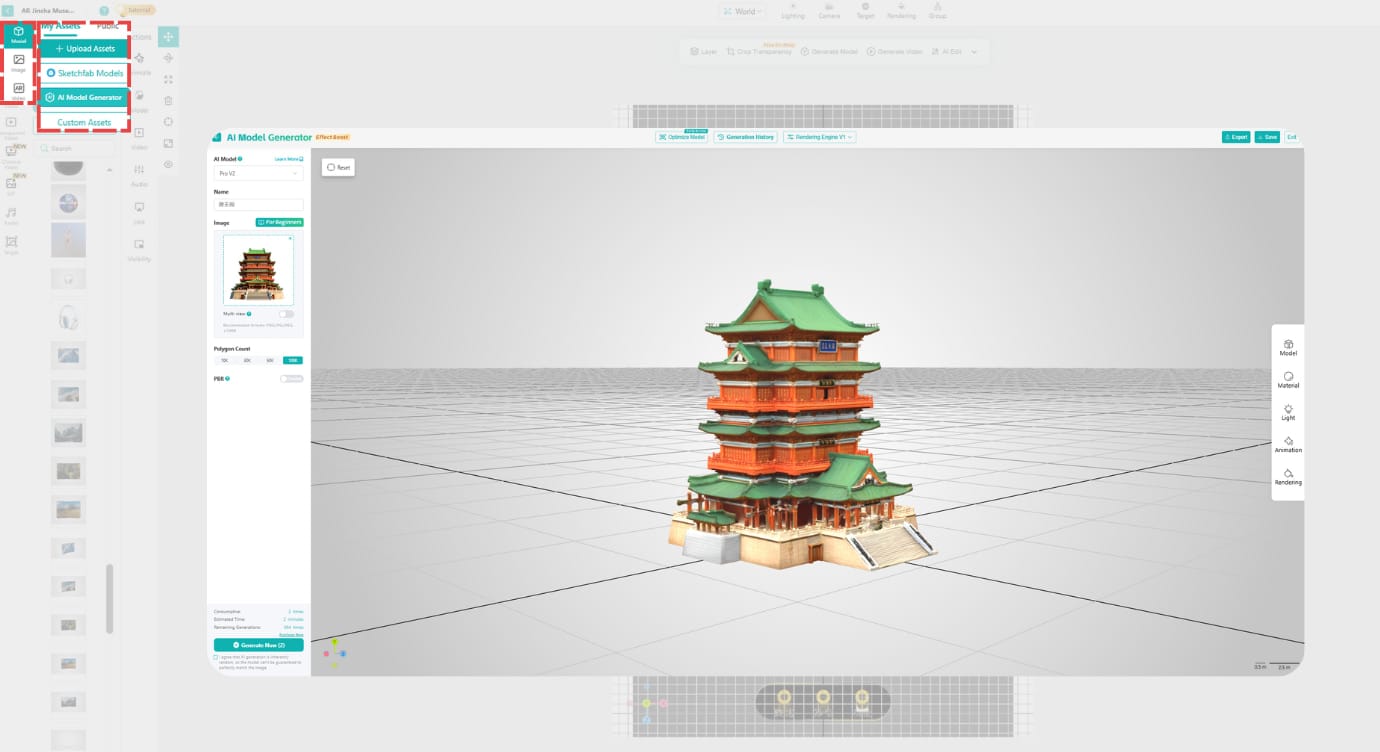Select 10K polygon count
1380x752 pixels.
click(x=224, y=360)
